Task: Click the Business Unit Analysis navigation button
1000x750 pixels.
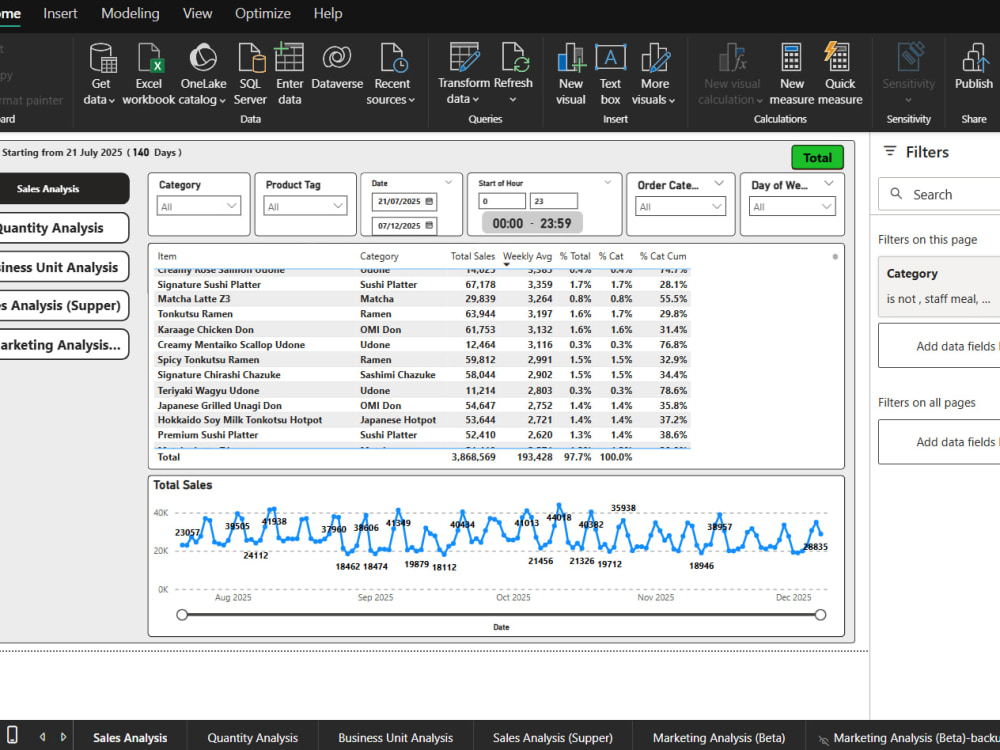Action: pos(63,267)
